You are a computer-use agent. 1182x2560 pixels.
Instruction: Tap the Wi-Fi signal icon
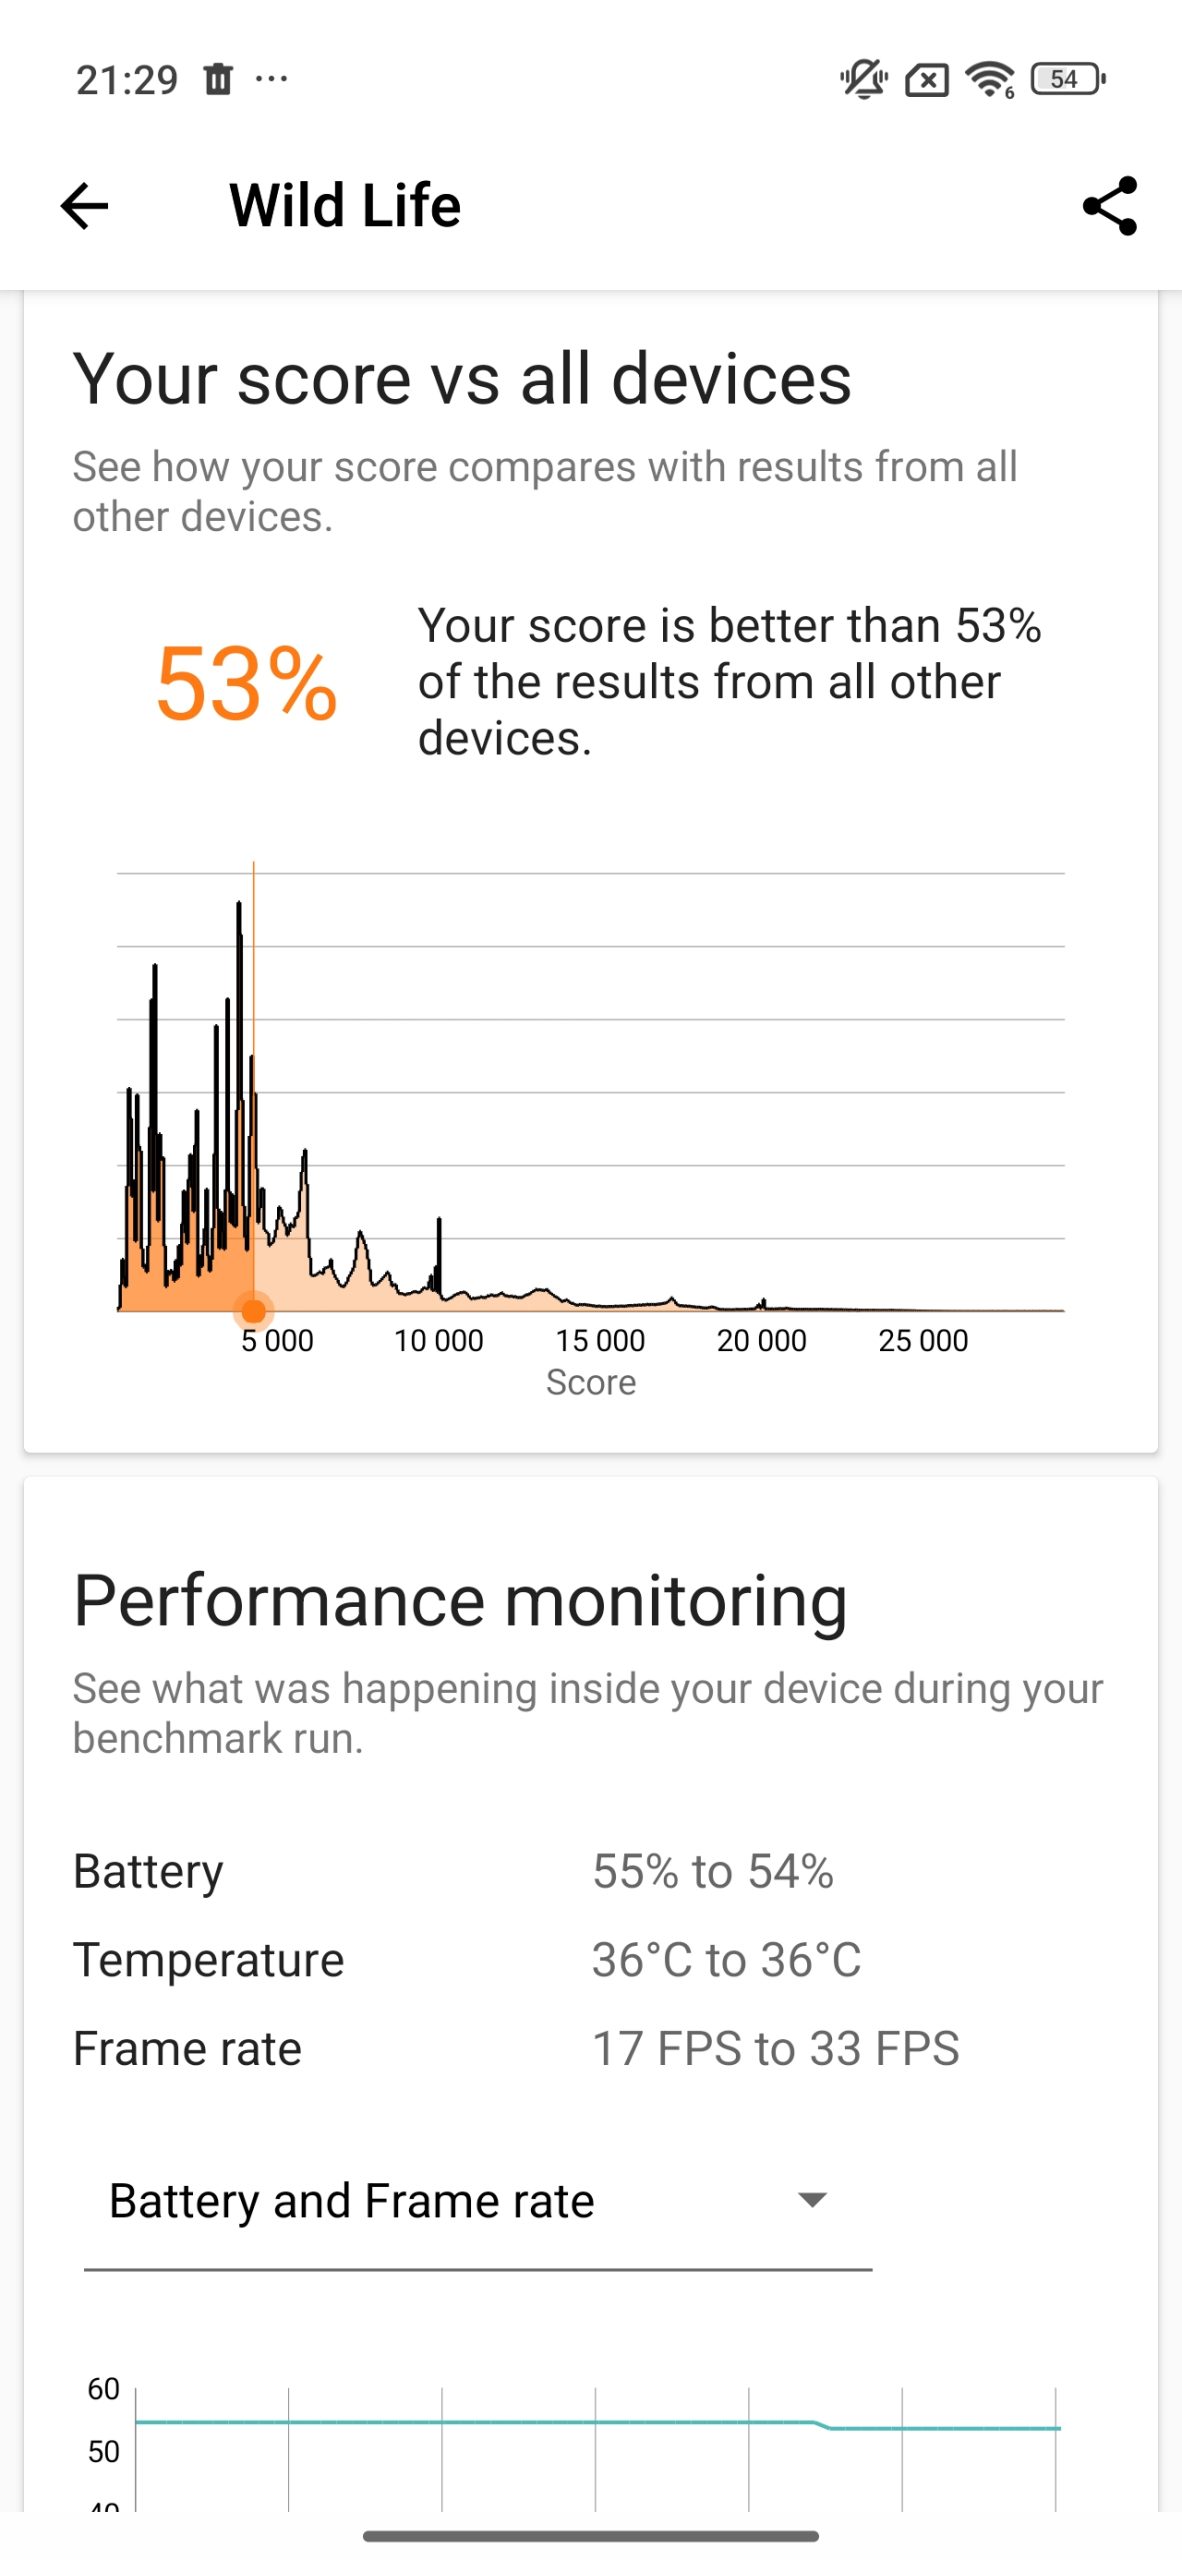tap(989, 78)
